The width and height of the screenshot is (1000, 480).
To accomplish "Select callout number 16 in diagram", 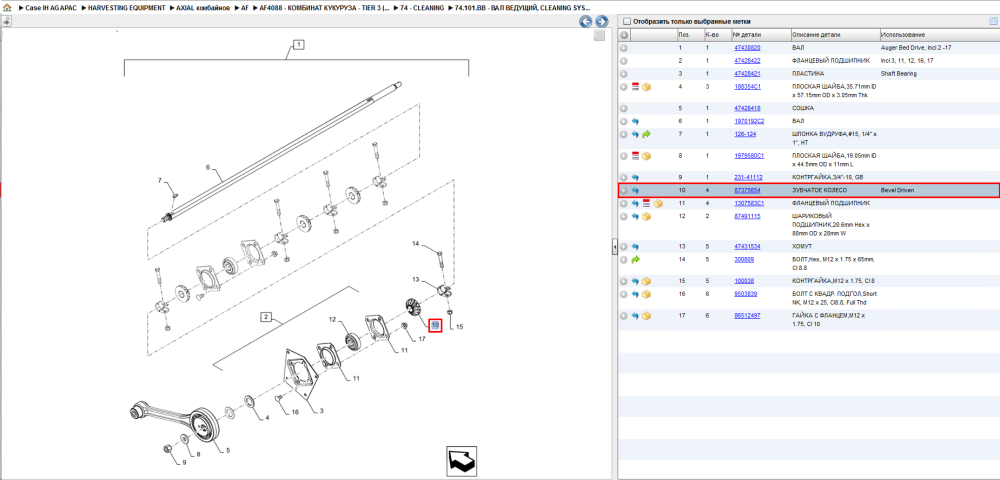I will tap(295, 412).
